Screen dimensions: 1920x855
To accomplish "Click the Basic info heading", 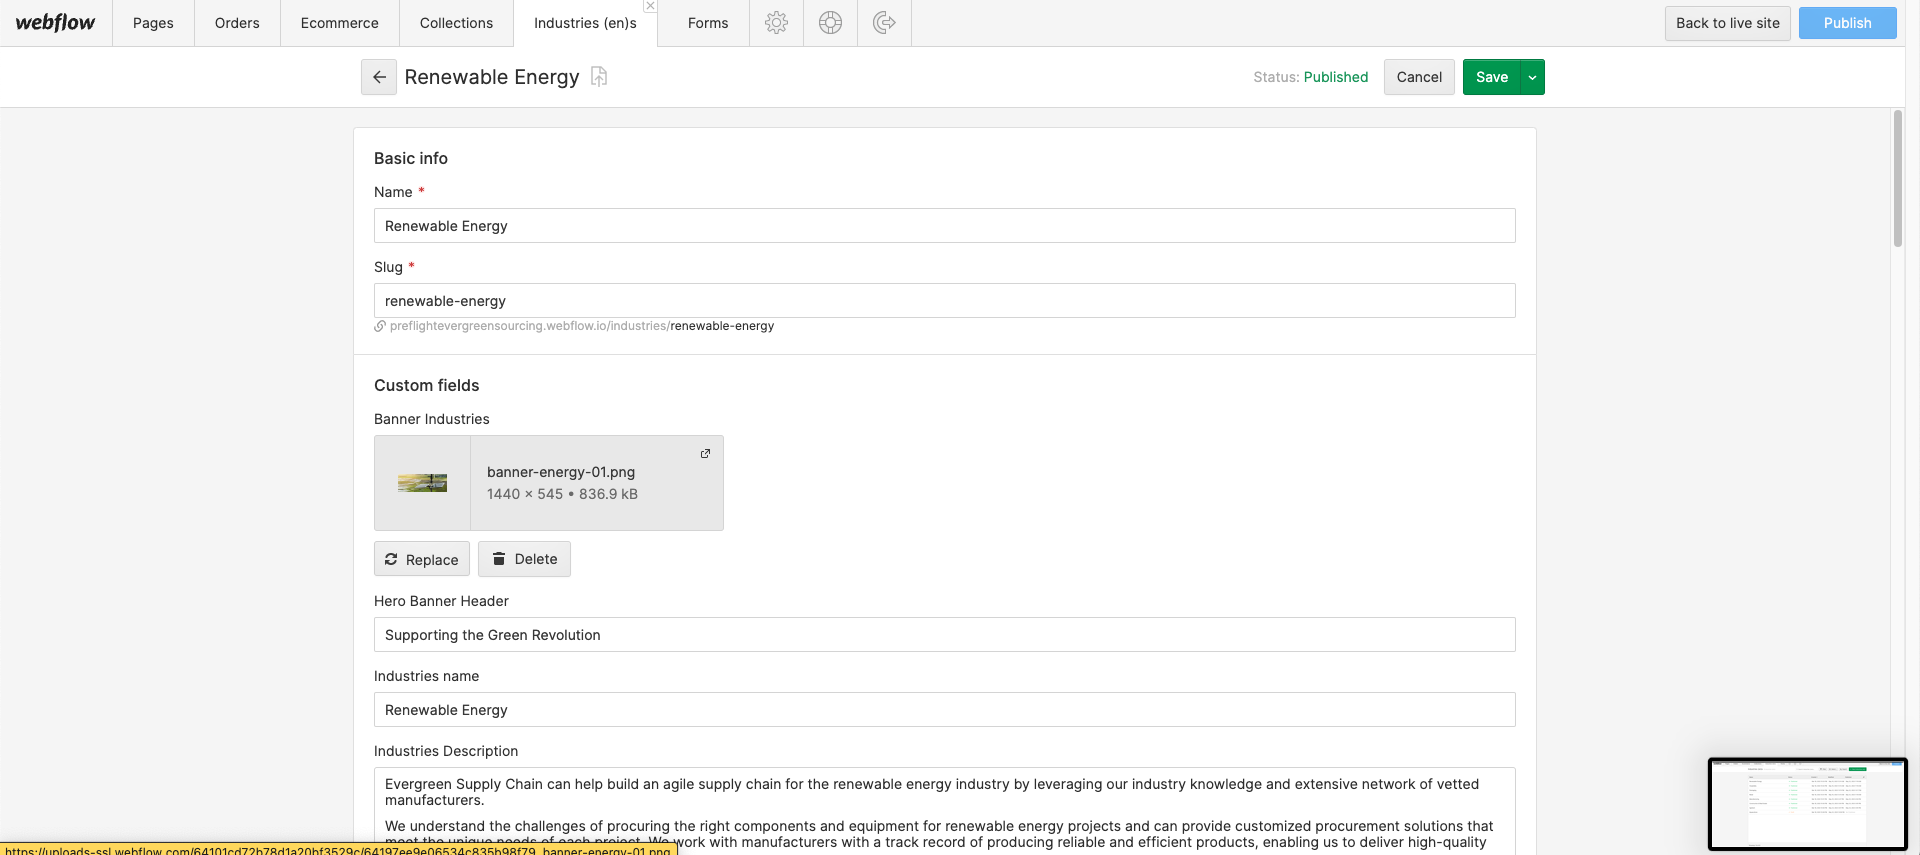I will tap(411, 158).
